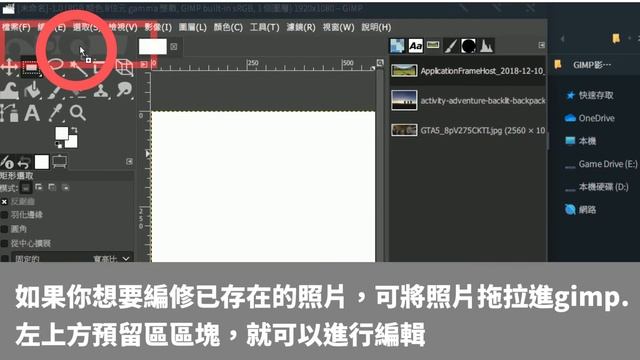Screen dimensions: 640x360
Task: Select the Color Picker eyedropper tool
Action: point(55,113)
